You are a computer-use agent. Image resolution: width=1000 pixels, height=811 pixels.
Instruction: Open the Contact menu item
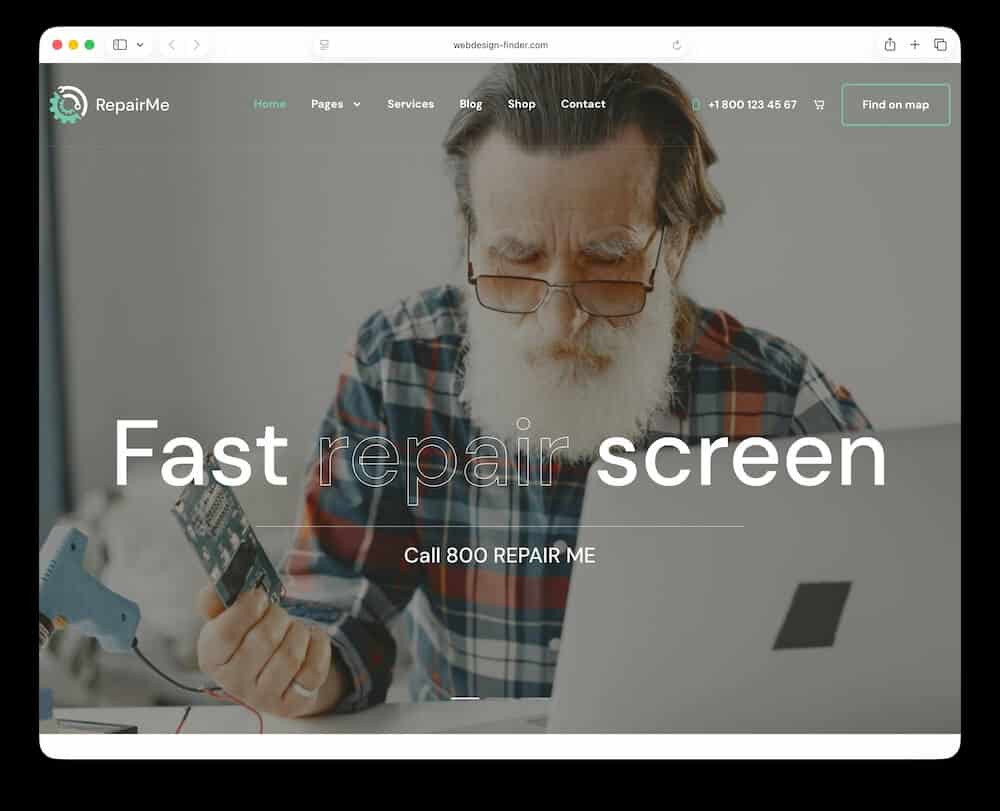tap(583, 104)
